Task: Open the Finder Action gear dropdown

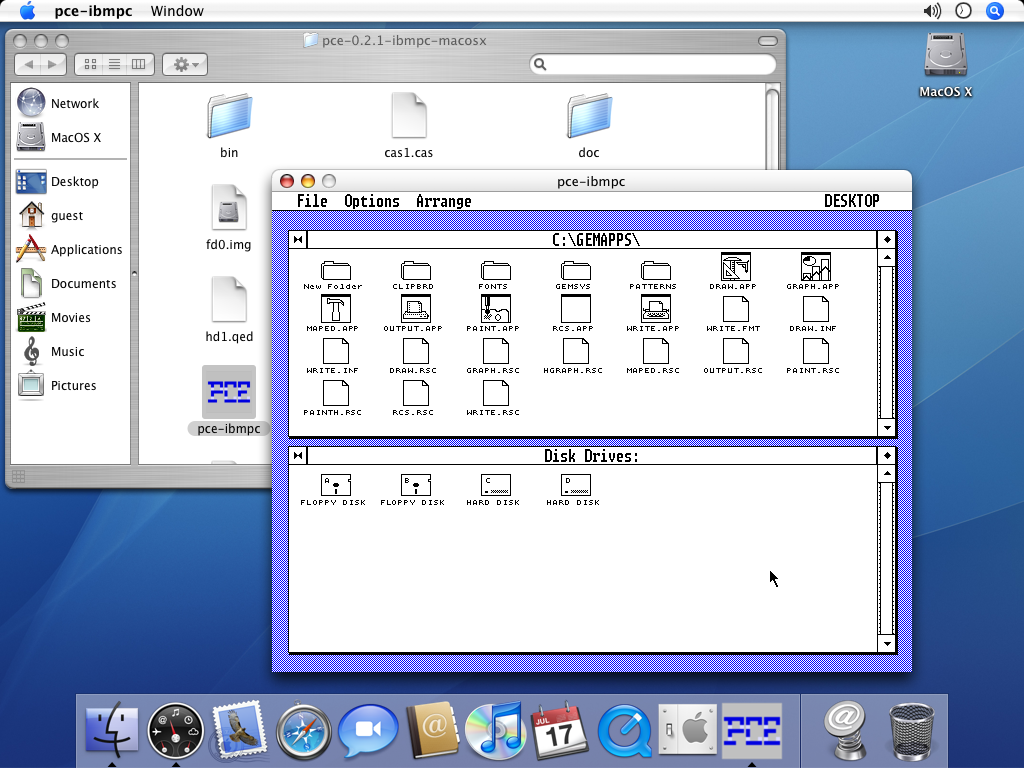Action: pyautogui.click(x=185, y=64)
